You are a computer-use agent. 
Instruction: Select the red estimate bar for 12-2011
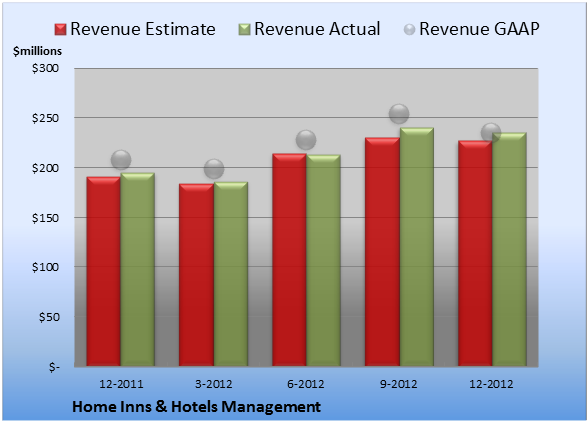[104, 271]
